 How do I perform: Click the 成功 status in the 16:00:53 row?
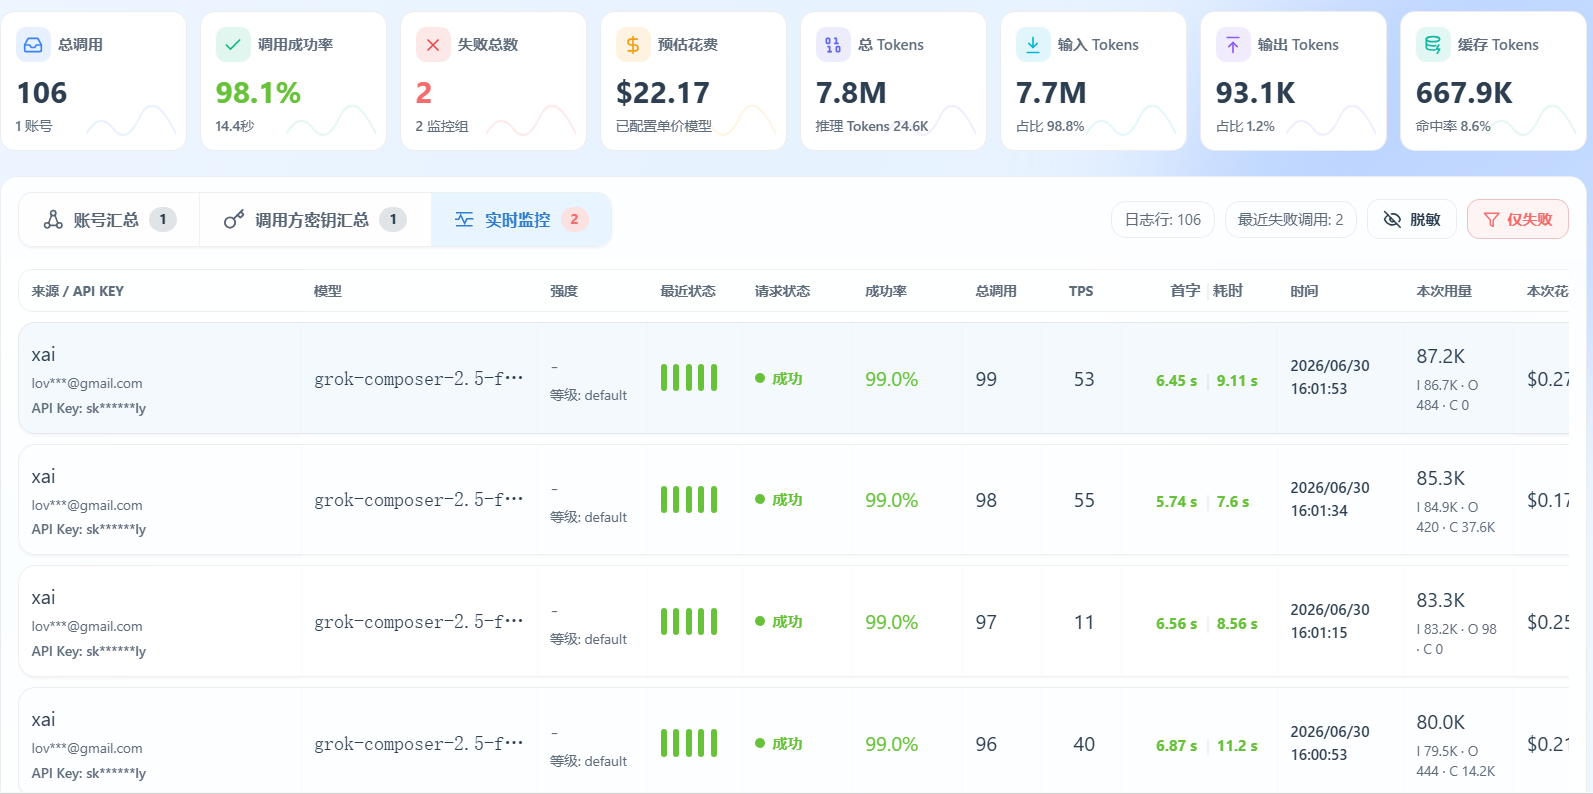[779, 744]
